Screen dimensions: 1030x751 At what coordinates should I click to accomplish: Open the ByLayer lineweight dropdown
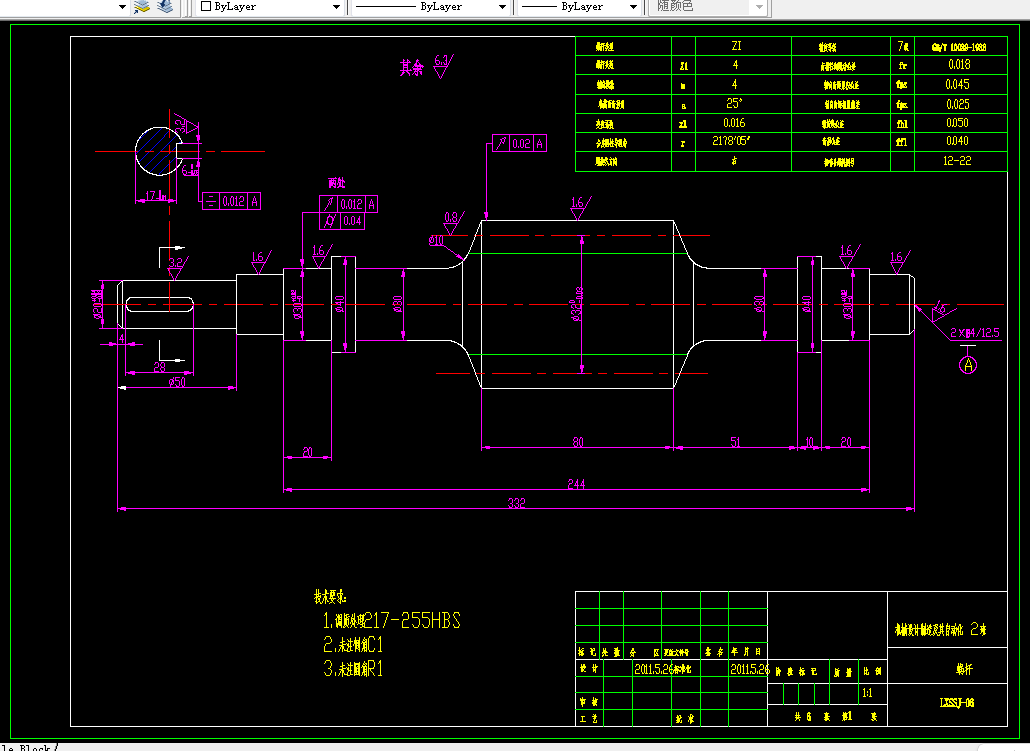[579, 7]
